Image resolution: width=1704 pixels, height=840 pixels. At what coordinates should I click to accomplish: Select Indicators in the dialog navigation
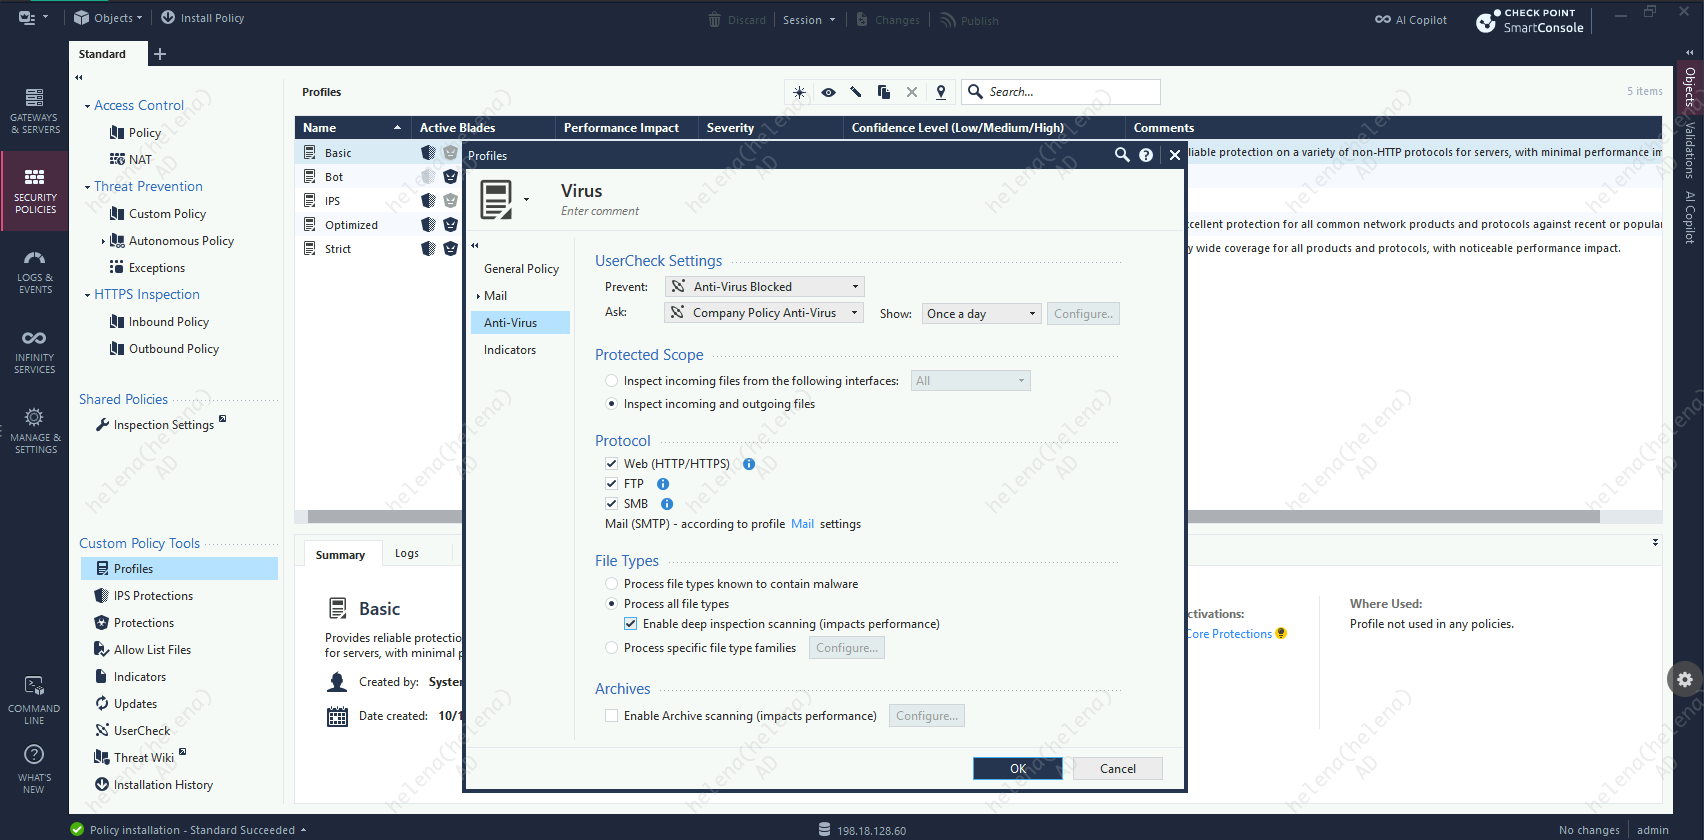click(510, 350)
